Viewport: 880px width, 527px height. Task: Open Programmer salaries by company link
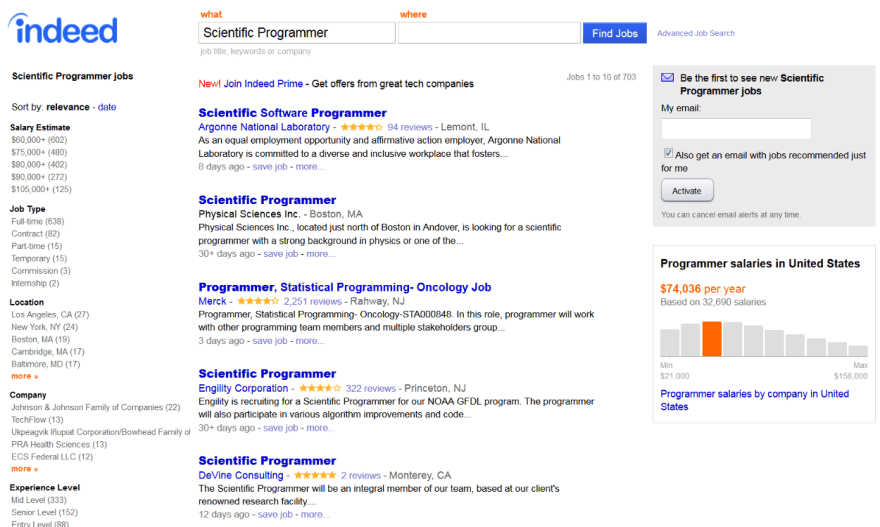point(754,400)
